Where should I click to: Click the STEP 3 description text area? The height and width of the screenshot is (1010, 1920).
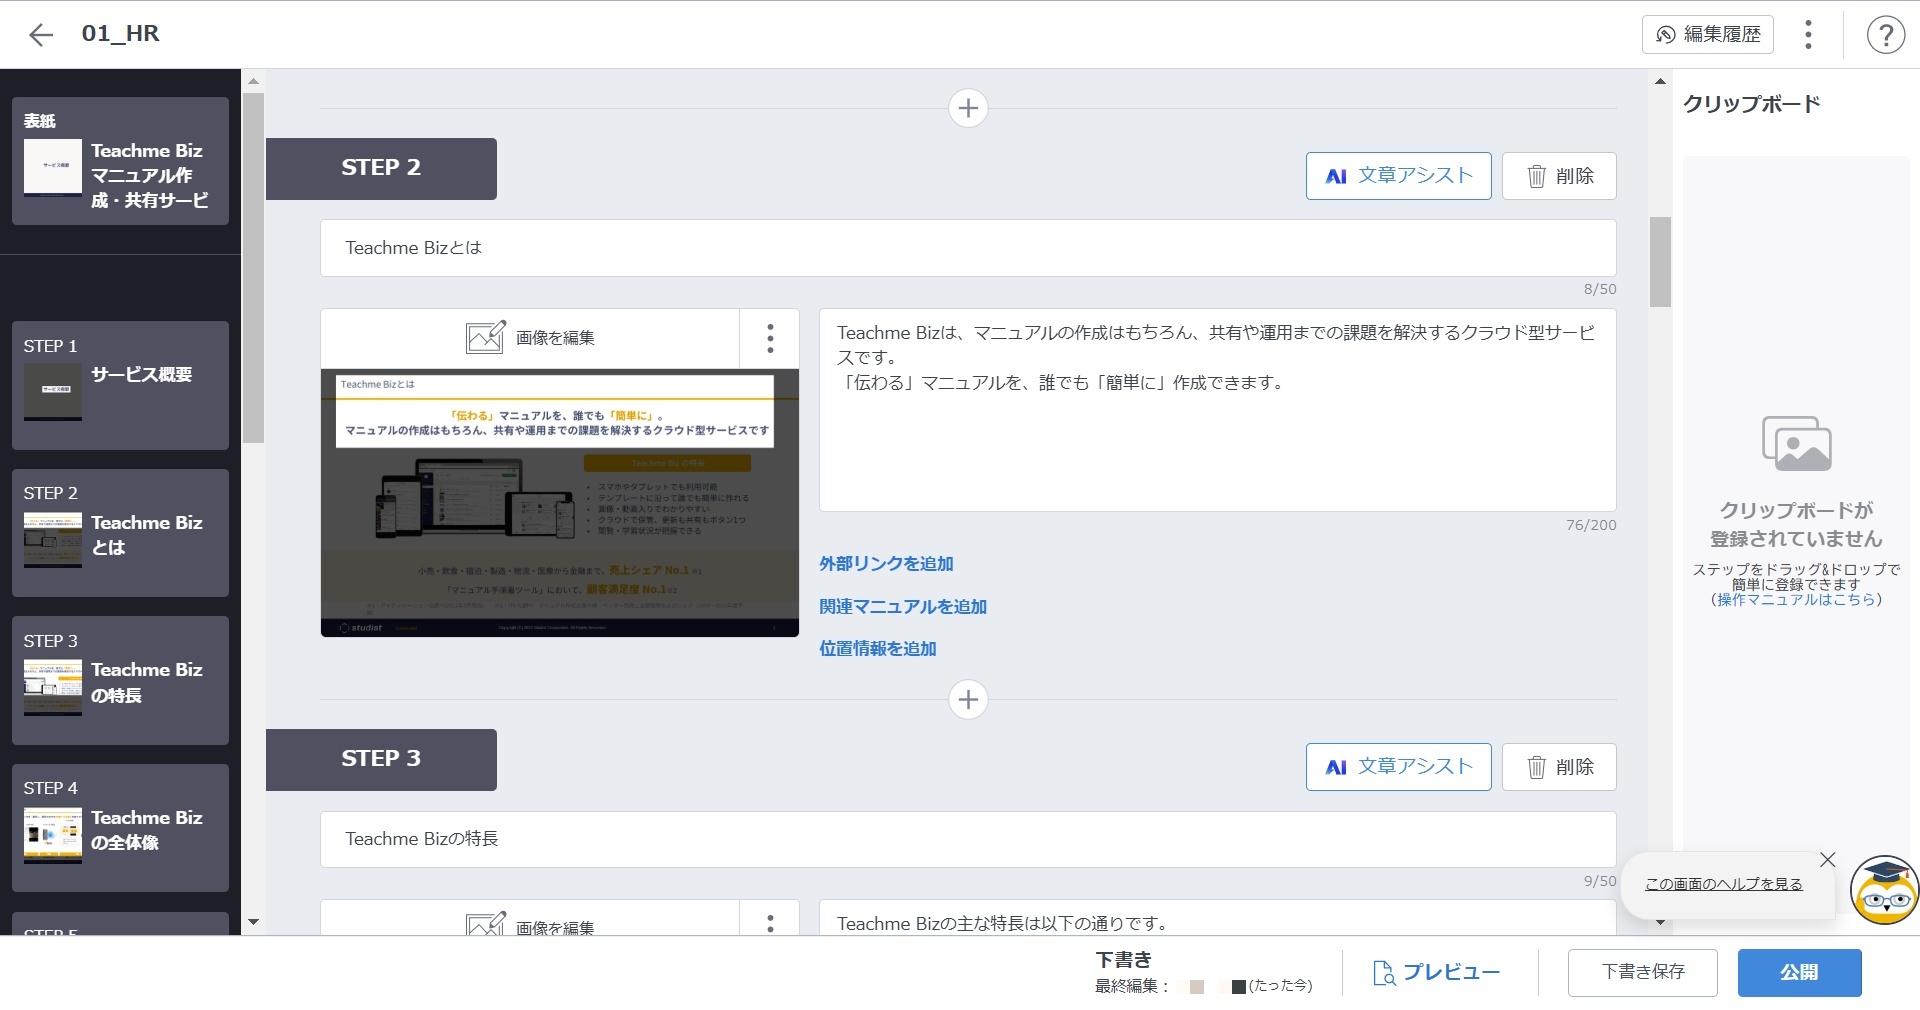[1217, 918]
